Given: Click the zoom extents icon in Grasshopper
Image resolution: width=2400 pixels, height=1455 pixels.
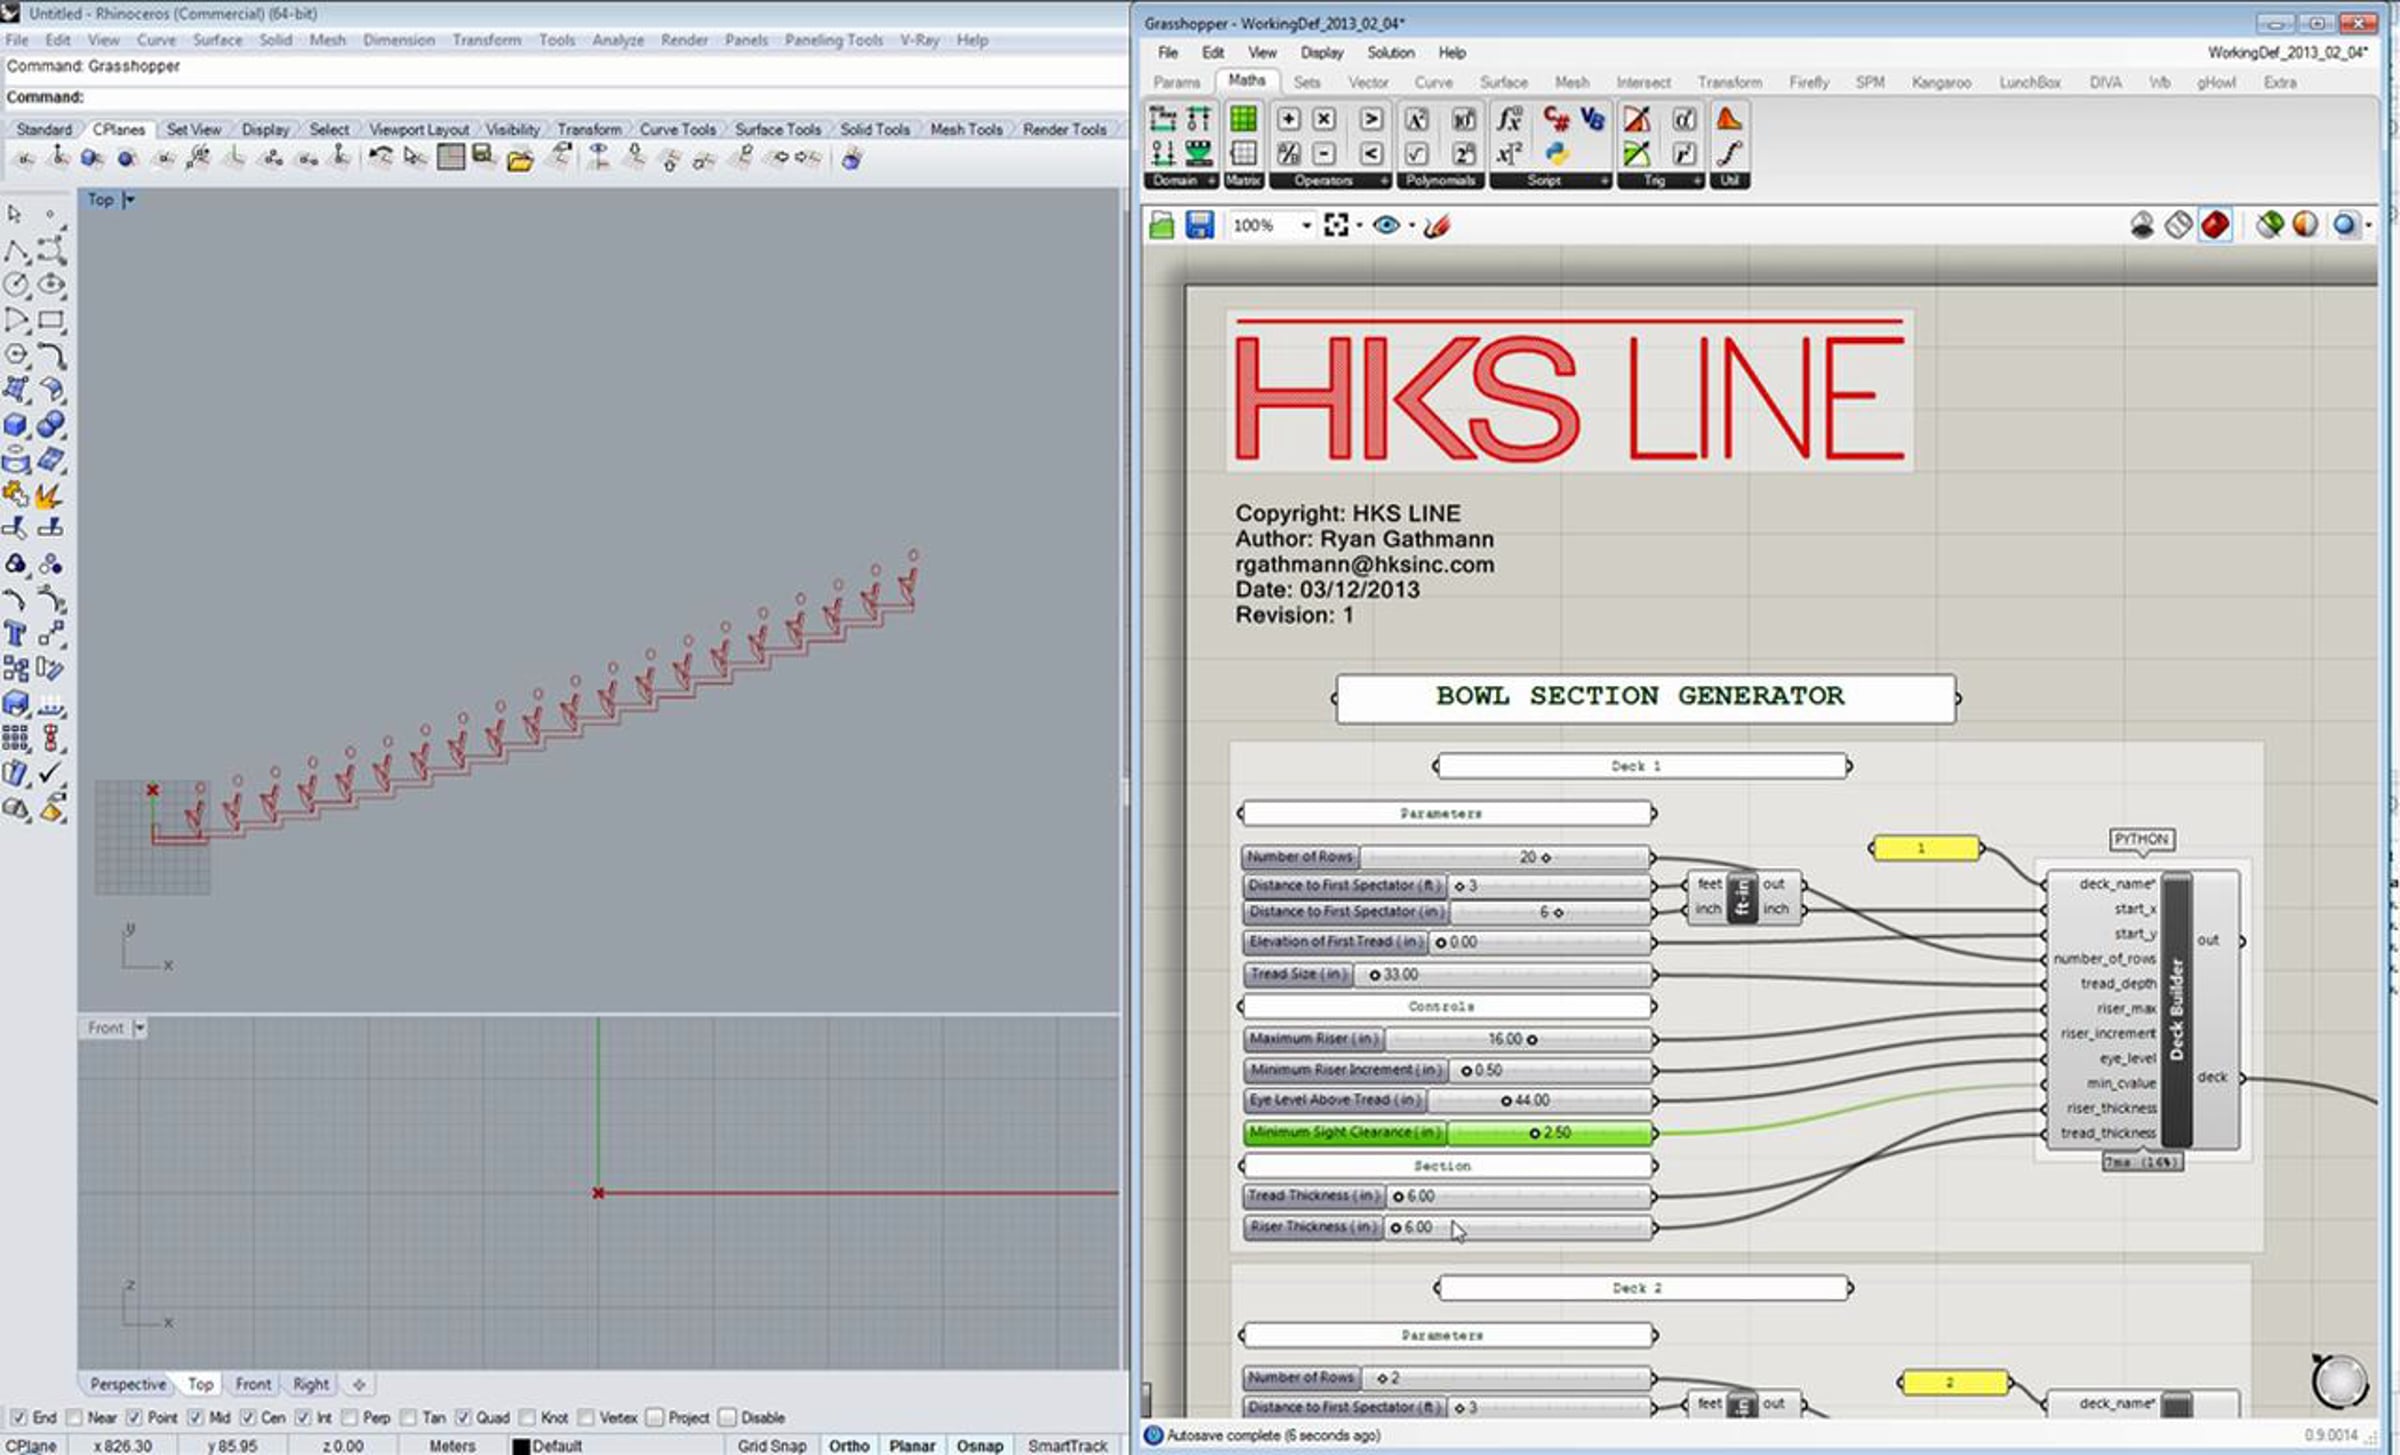Looking at the screenshot, I should (x=1335, y=225).
